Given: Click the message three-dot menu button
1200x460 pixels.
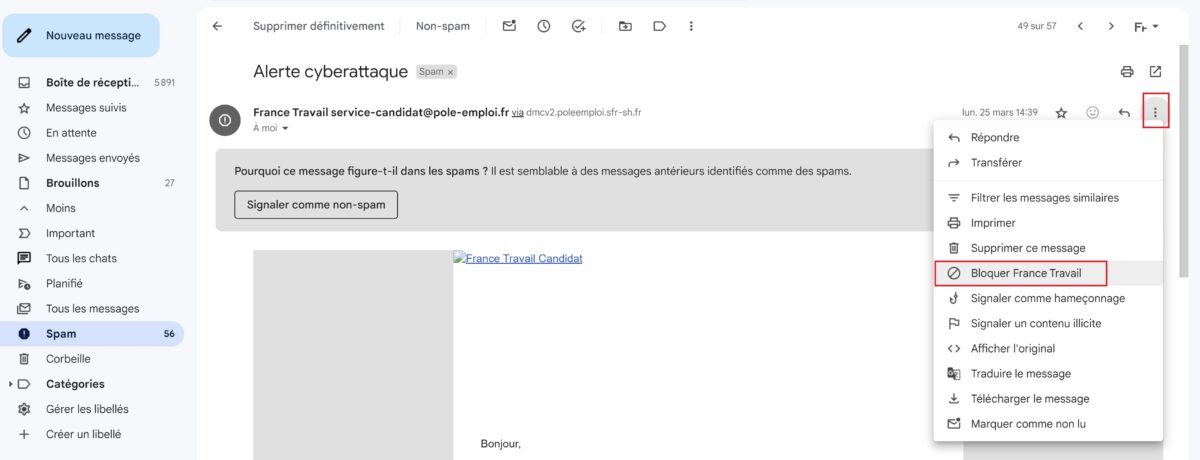Looking at the screenshot, I should coord(1155,113).
